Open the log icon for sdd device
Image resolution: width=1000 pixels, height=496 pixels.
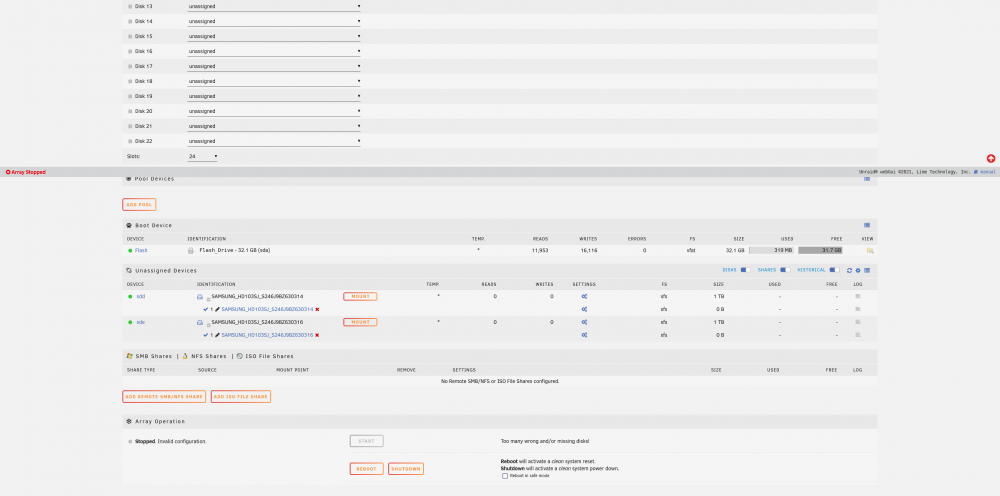858,296
